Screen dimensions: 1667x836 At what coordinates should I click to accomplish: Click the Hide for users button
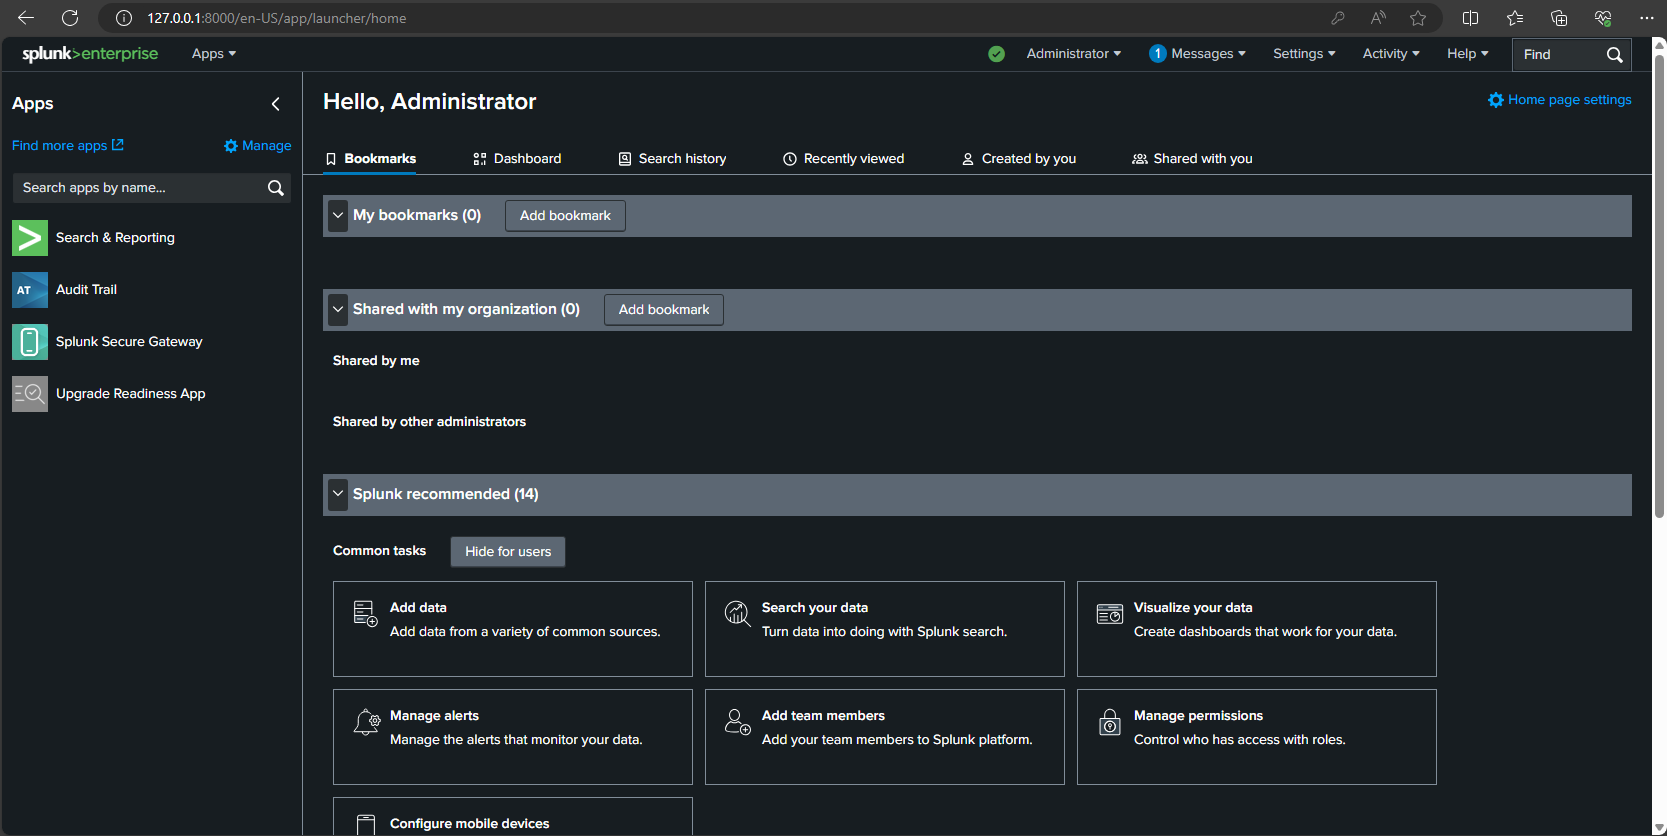pyautogui.click(x=508, y=552)
